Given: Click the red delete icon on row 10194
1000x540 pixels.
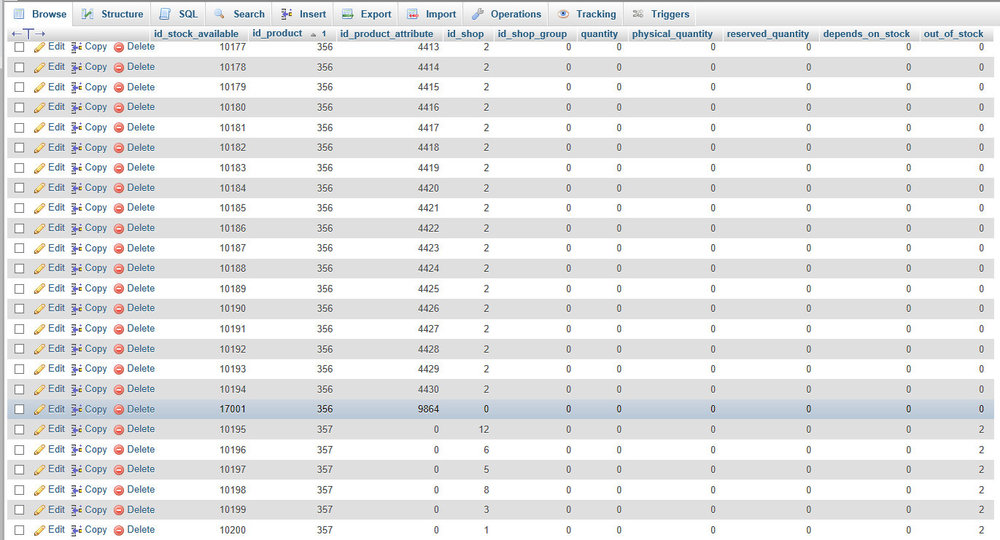Looking at the screenshot, I should pos(119,390).
